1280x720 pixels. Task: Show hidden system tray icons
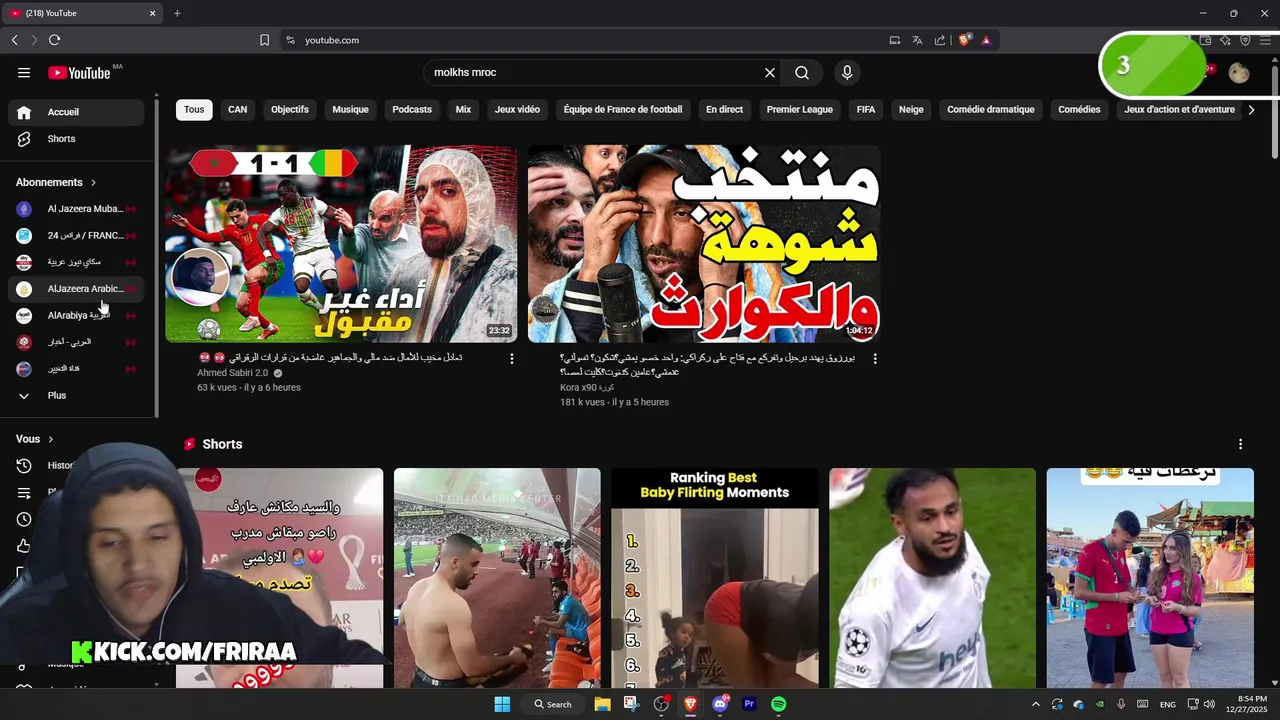1035,704
